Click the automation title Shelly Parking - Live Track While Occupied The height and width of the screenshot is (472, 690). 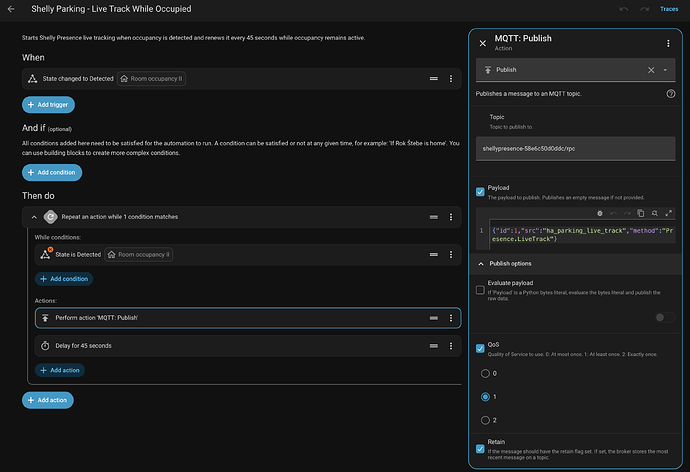coord(111,9)
